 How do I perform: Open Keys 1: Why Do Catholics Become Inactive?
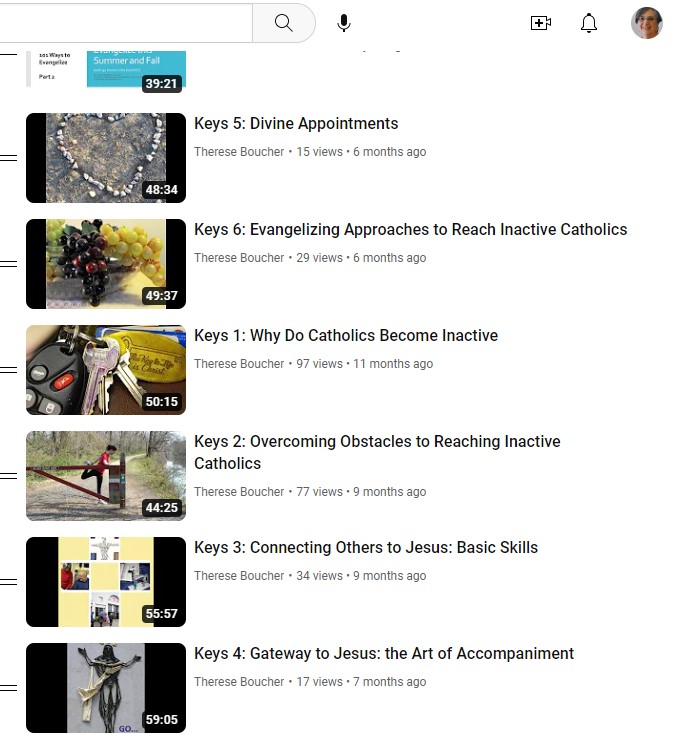click(346, 335)
